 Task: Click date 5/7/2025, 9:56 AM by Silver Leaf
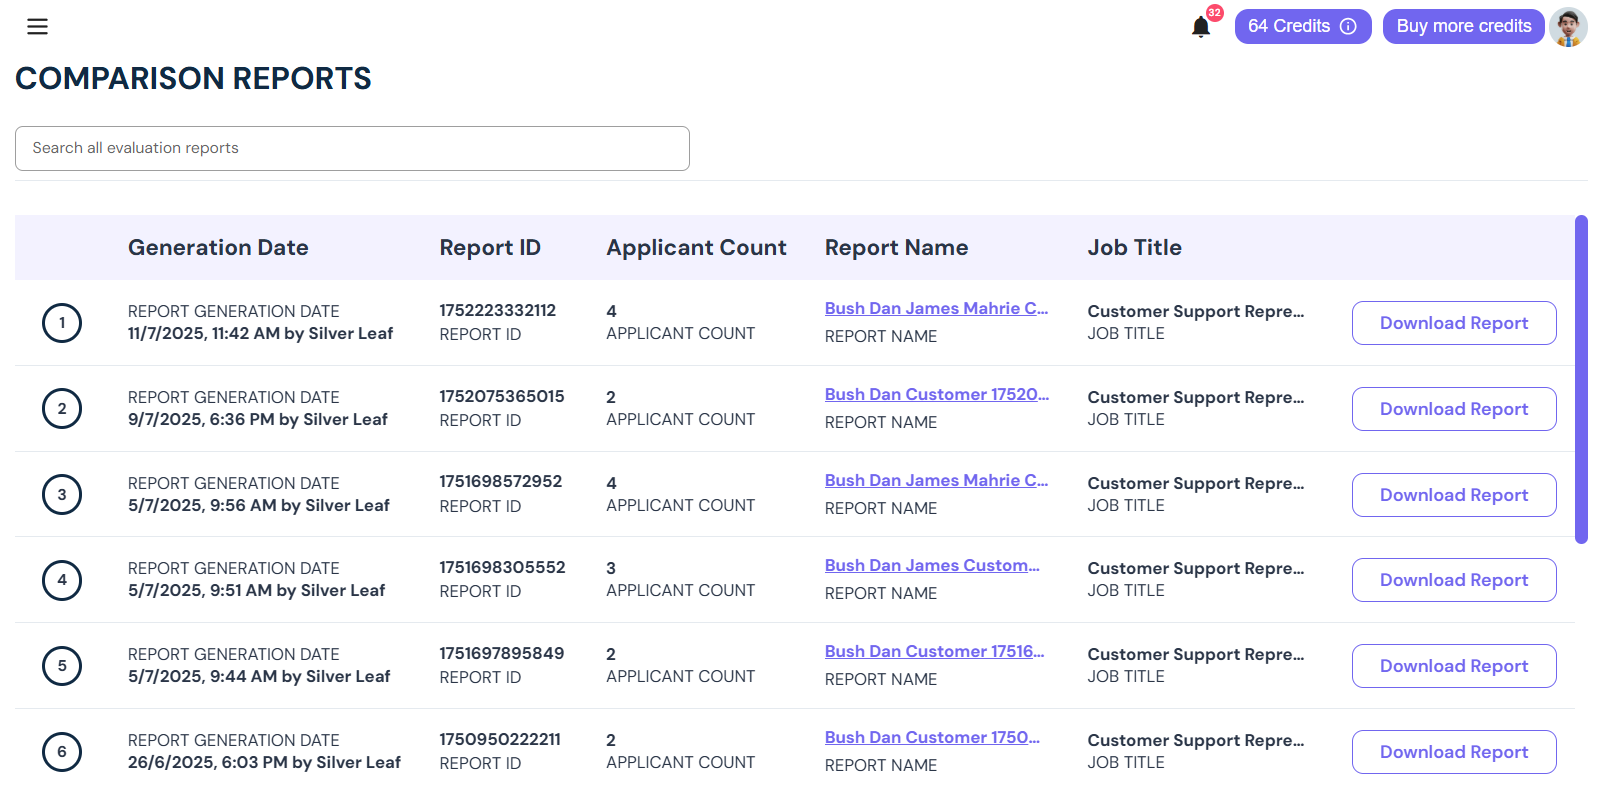point(258,506)
